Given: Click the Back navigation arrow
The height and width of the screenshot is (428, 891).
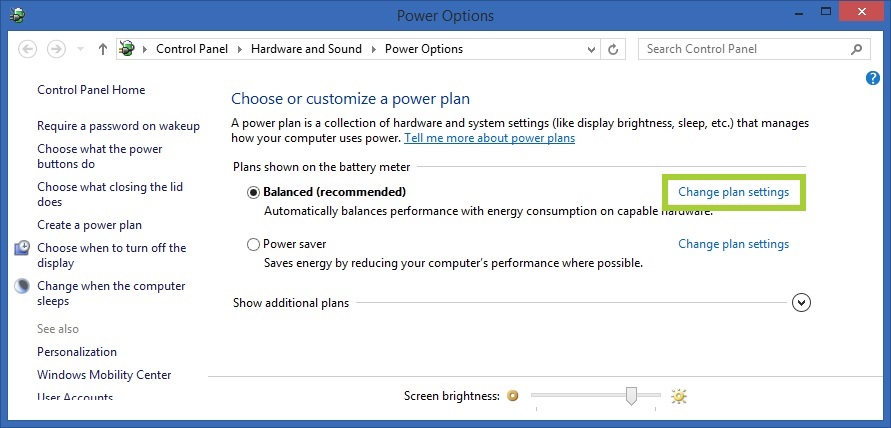Looking at the screenshot, I should [x=28, y=49].
